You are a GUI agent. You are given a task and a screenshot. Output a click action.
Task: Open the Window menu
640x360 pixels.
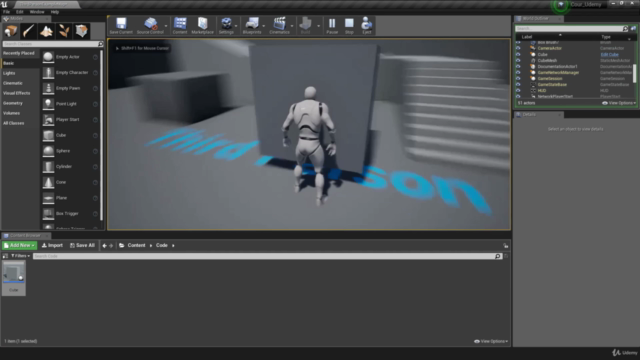click(x=37, y=12)
